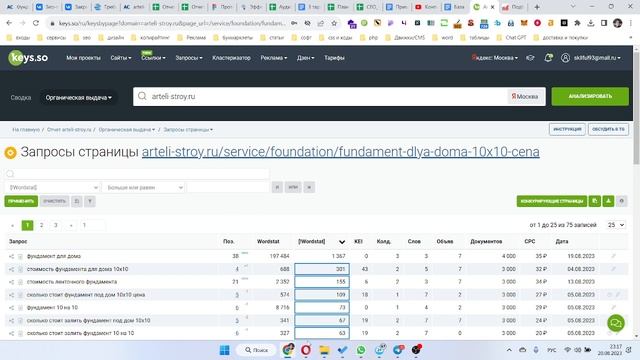Click the magnifier icon in domain search field

142,96
